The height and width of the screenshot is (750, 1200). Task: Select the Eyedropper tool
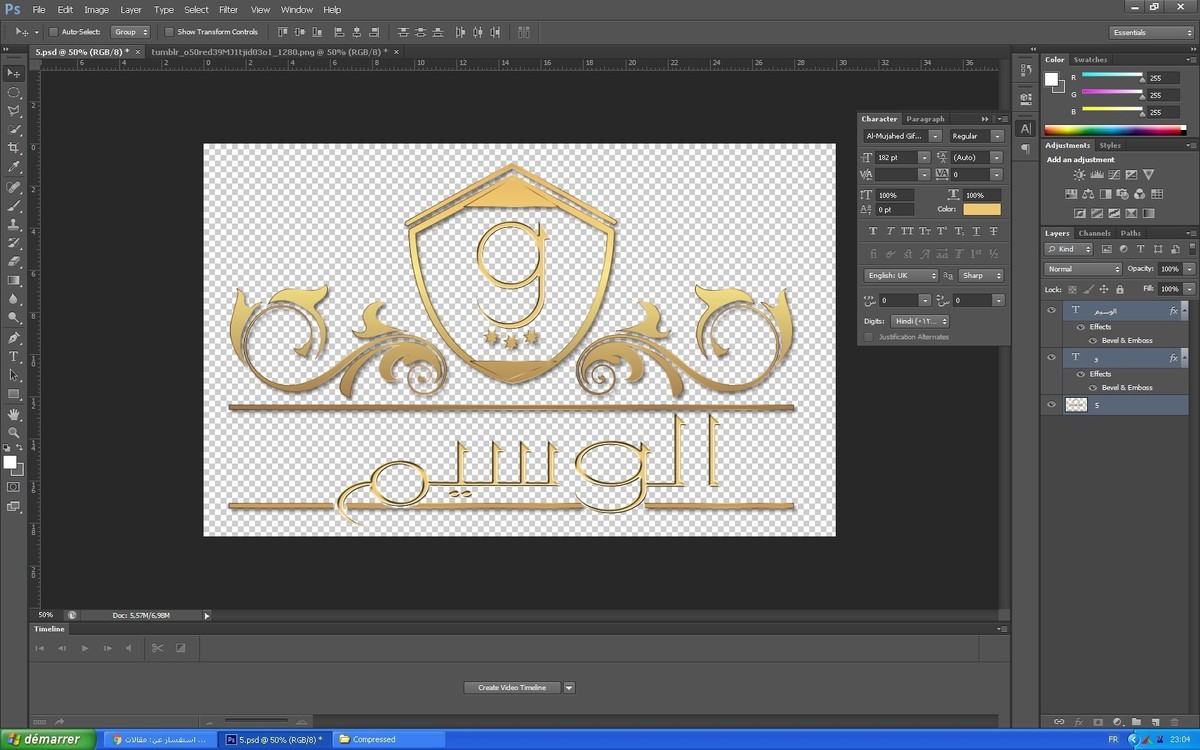[14, 167]
